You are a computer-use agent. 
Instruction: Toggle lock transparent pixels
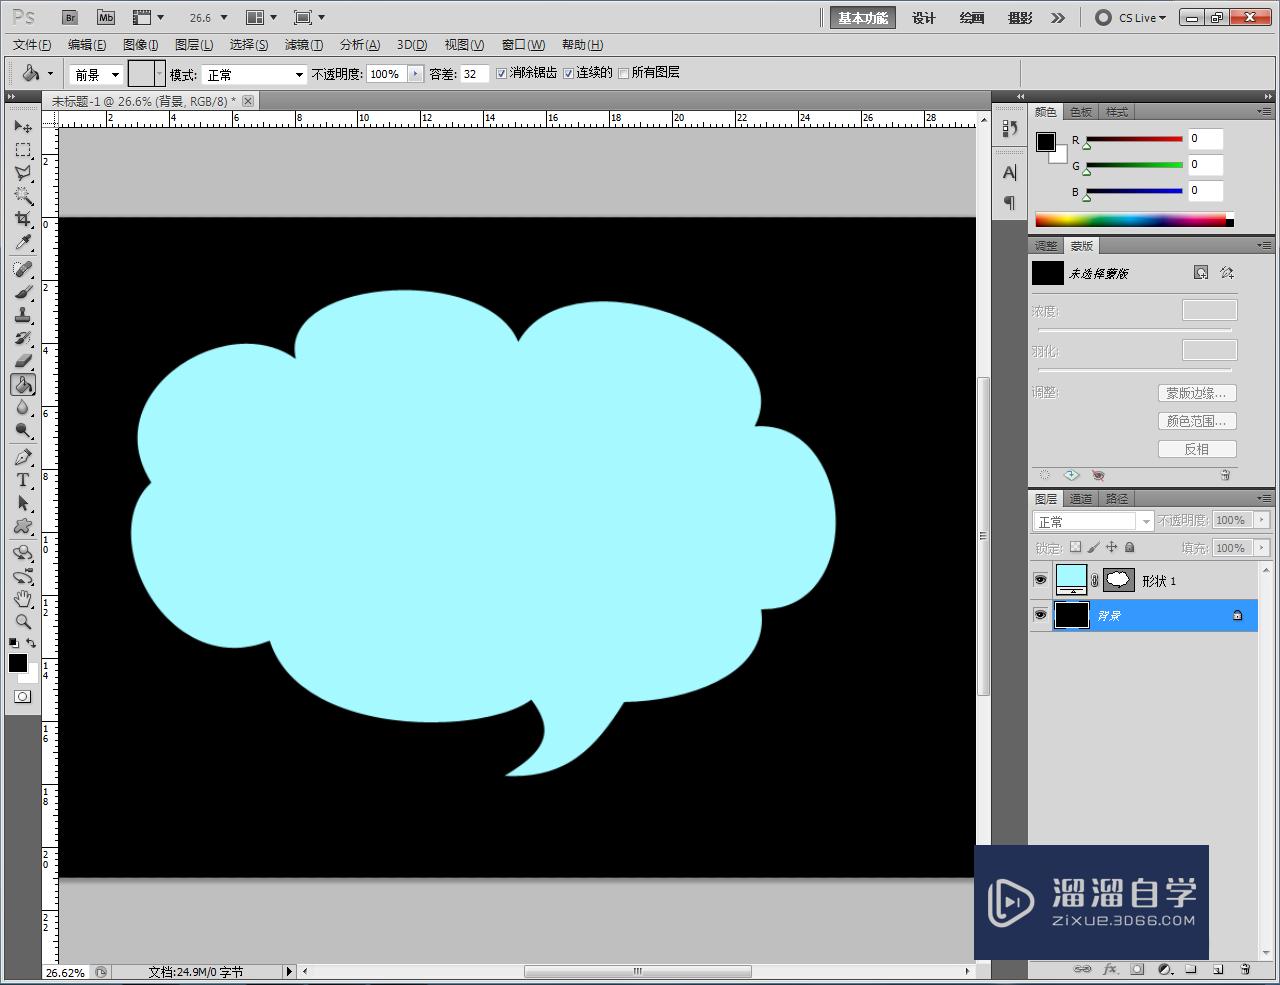[x=1075, y=547]
